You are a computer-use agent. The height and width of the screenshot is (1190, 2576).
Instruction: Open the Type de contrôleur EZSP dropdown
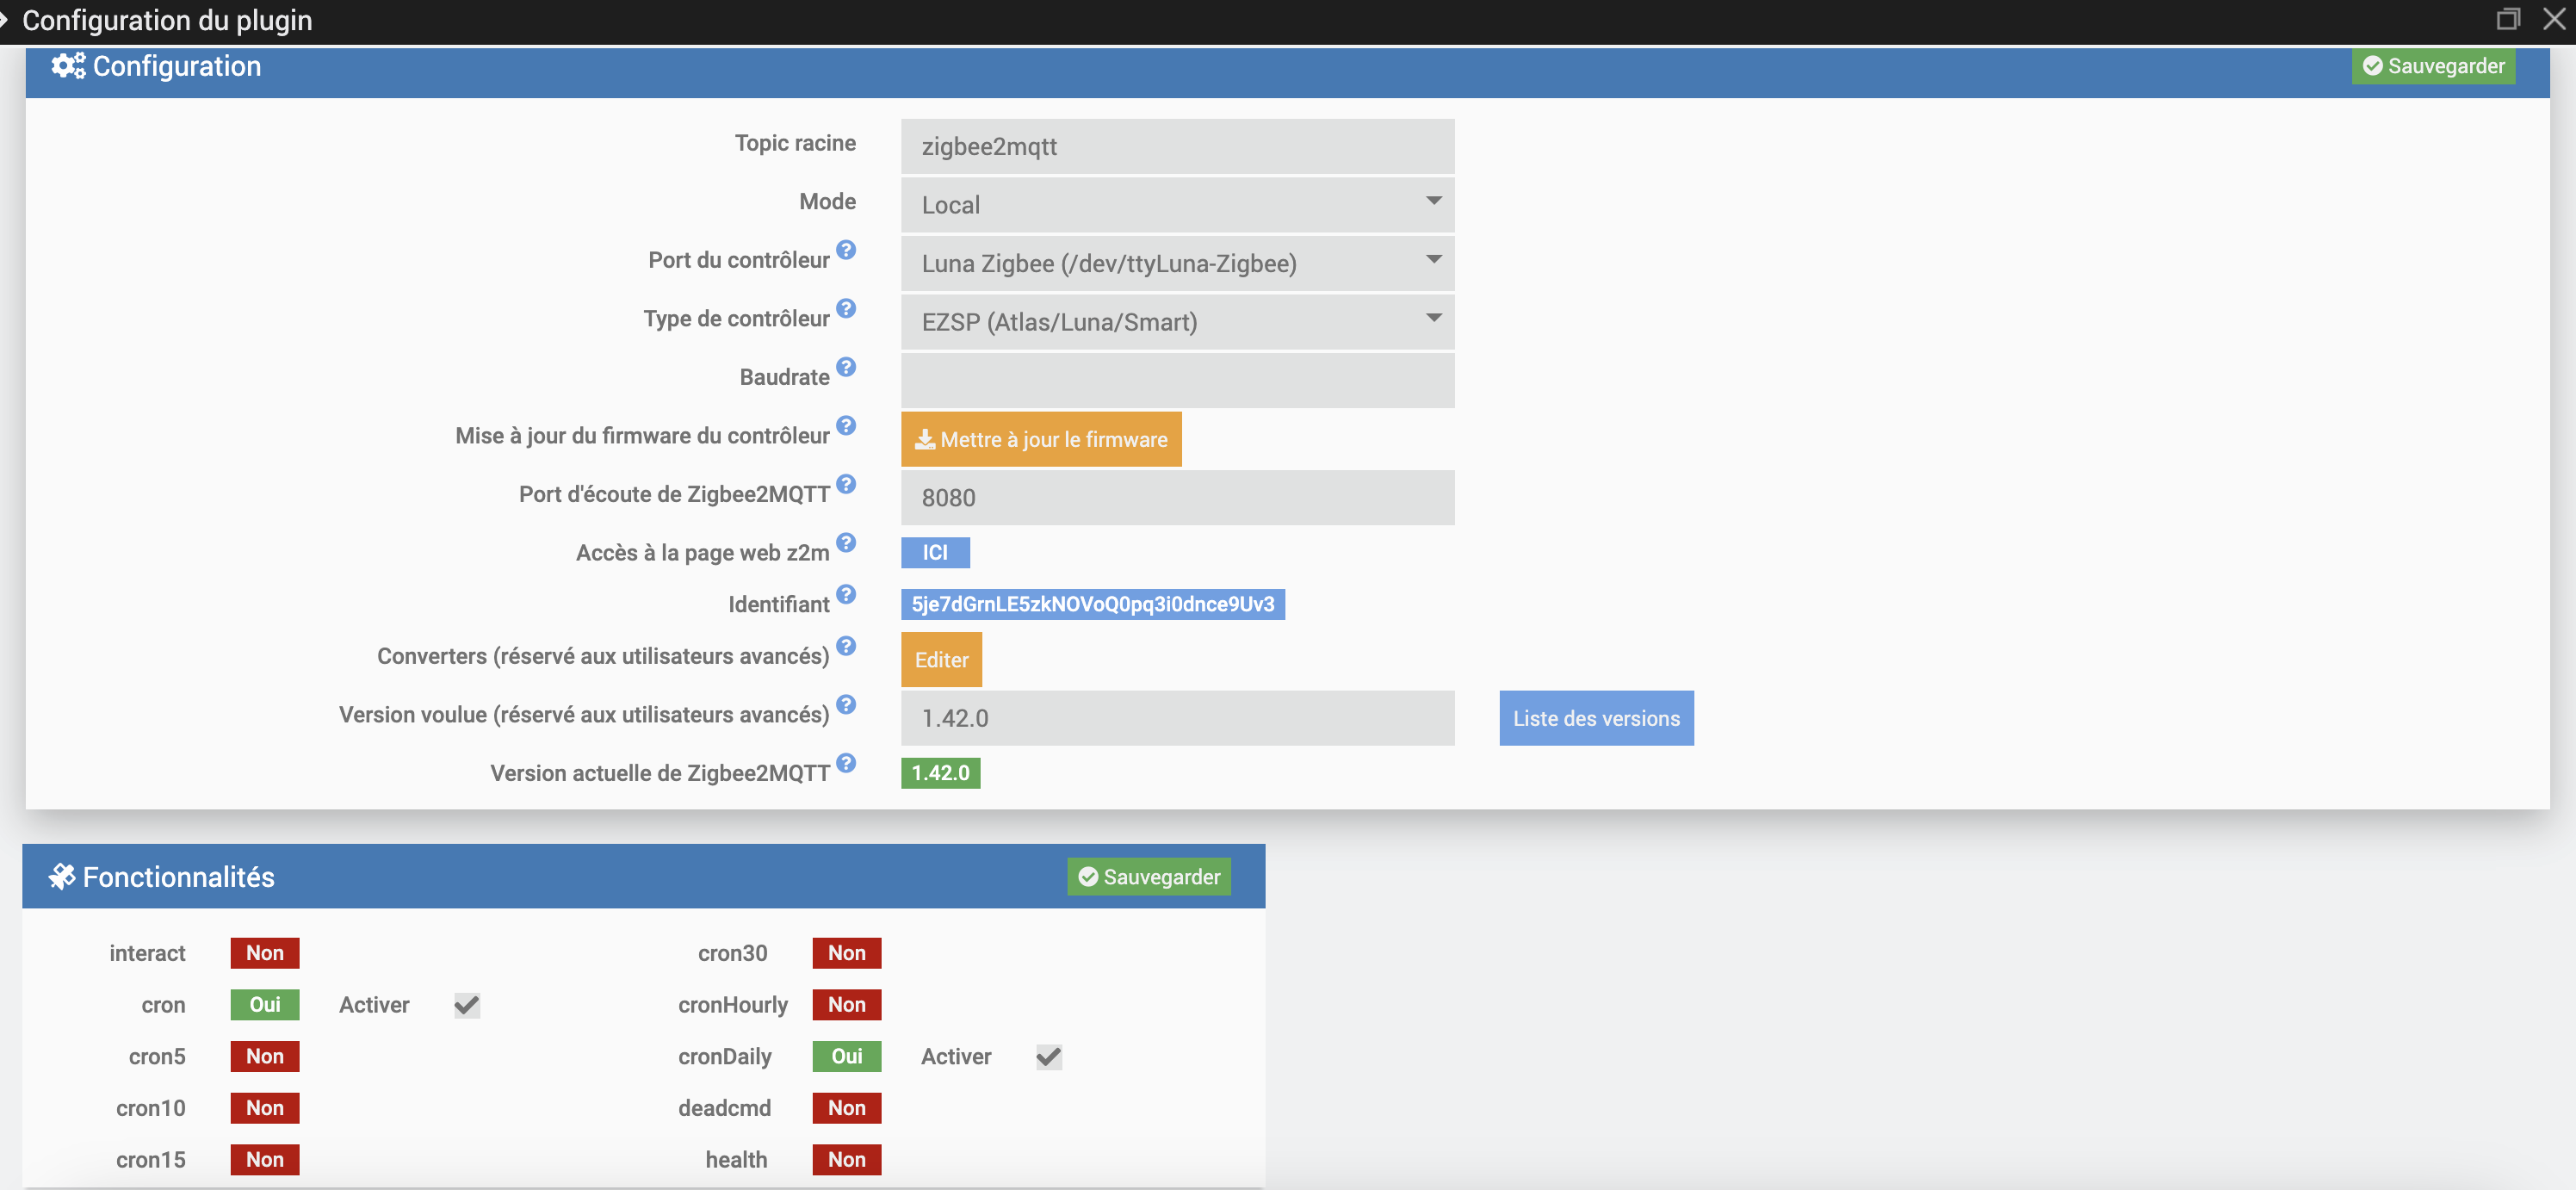[1176, 322]
